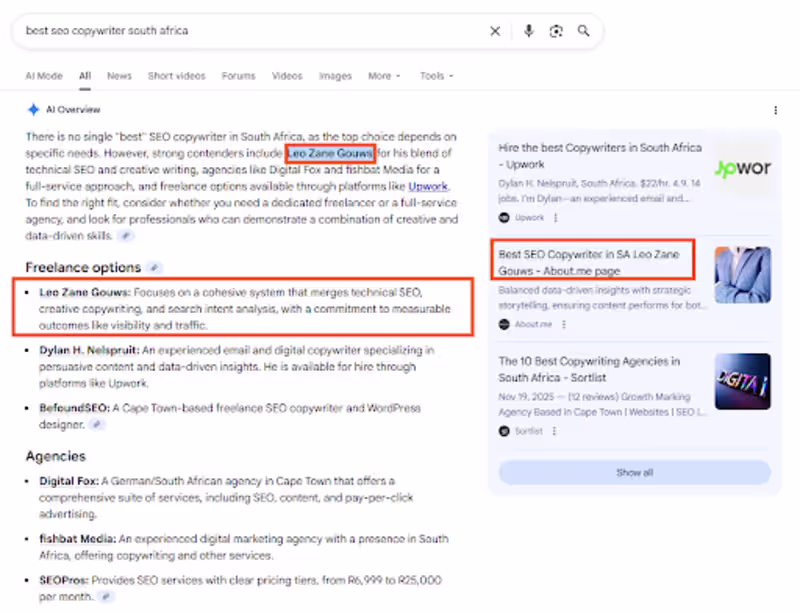Click the "Agencies" heading

(56, 456)
